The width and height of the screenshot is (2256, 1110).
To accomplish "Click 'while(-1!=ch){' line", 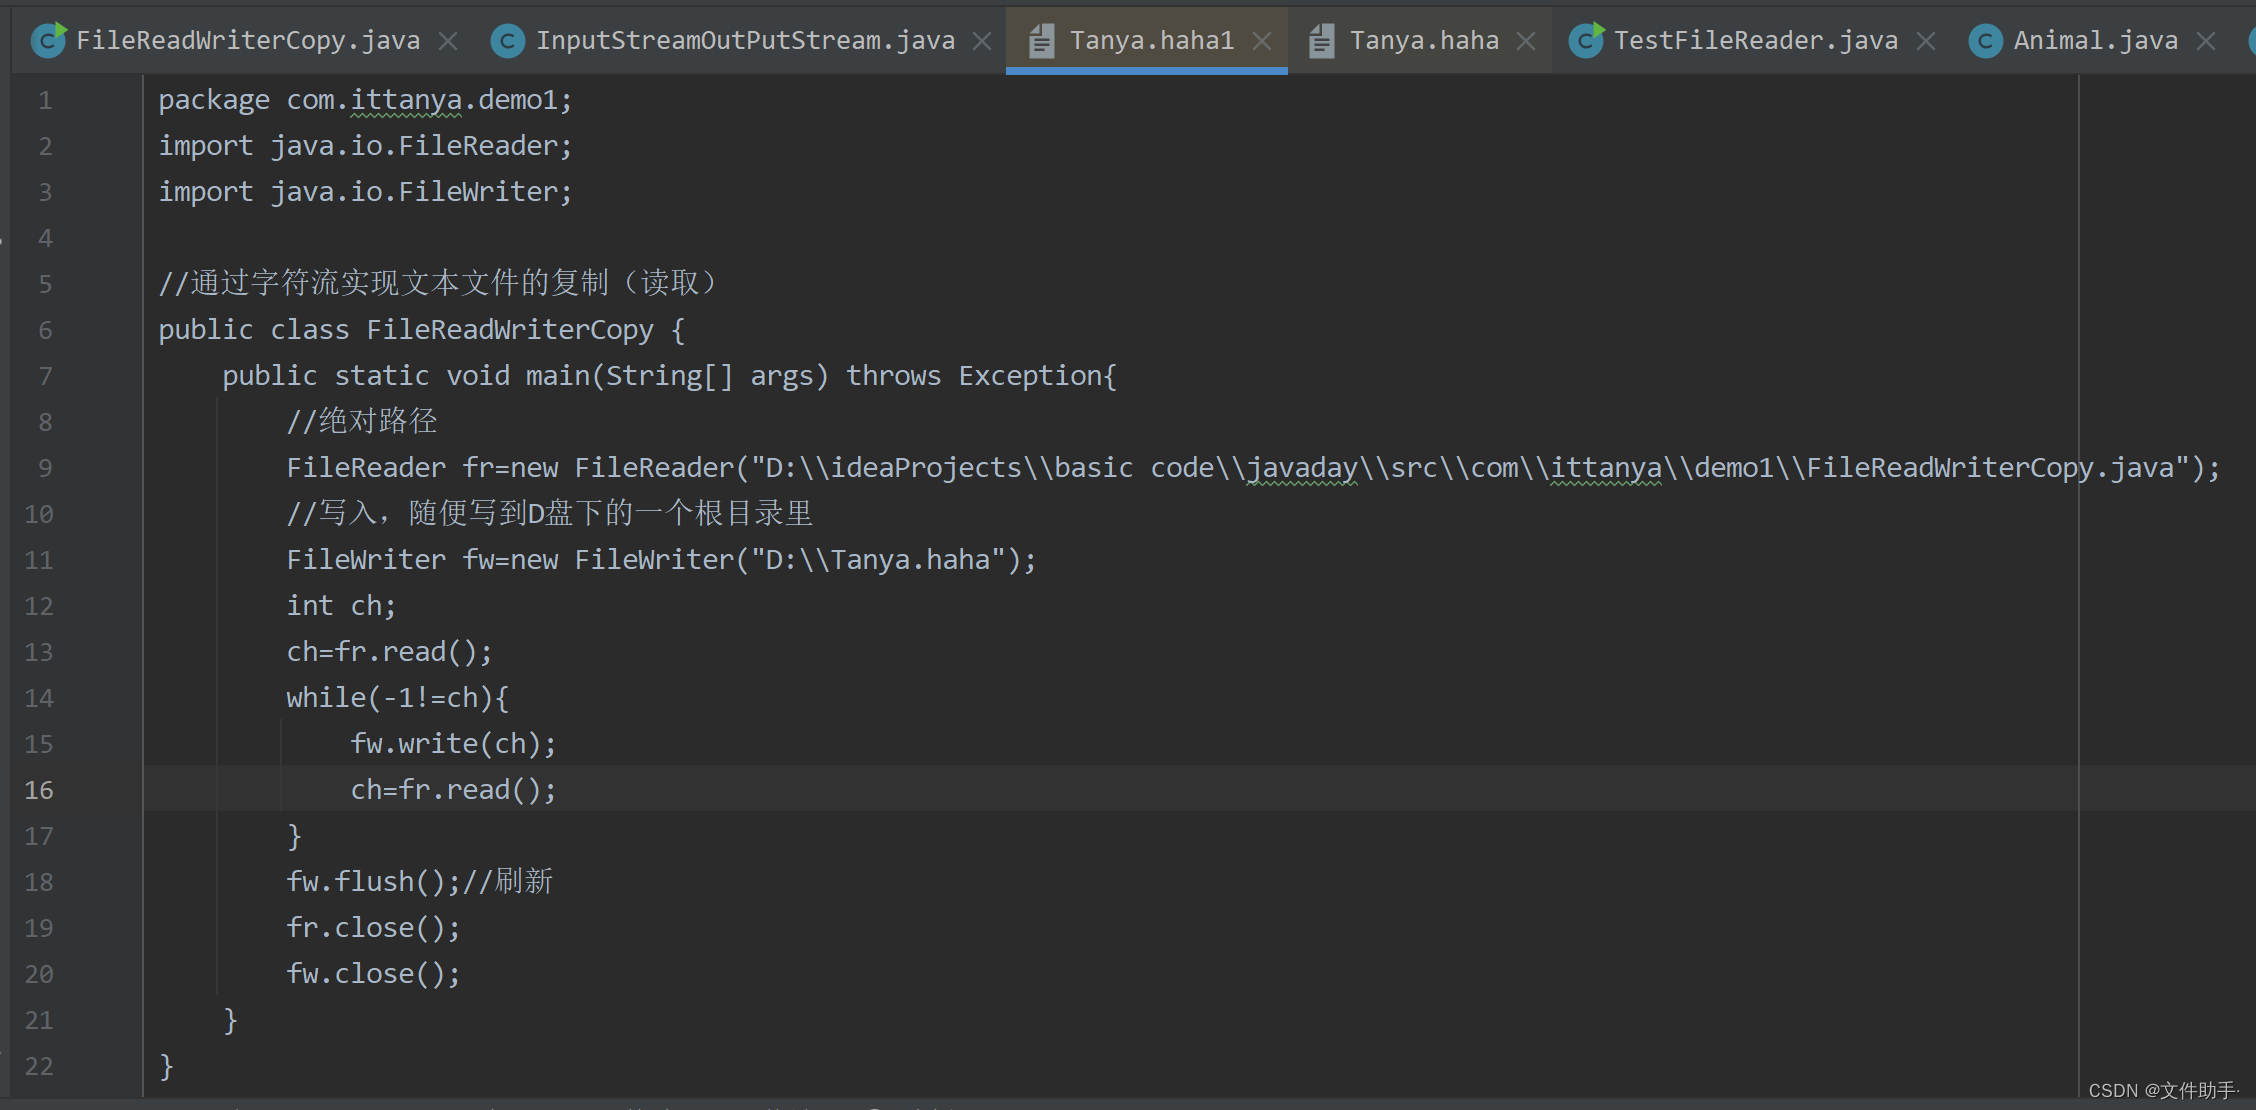I will 397,698.
